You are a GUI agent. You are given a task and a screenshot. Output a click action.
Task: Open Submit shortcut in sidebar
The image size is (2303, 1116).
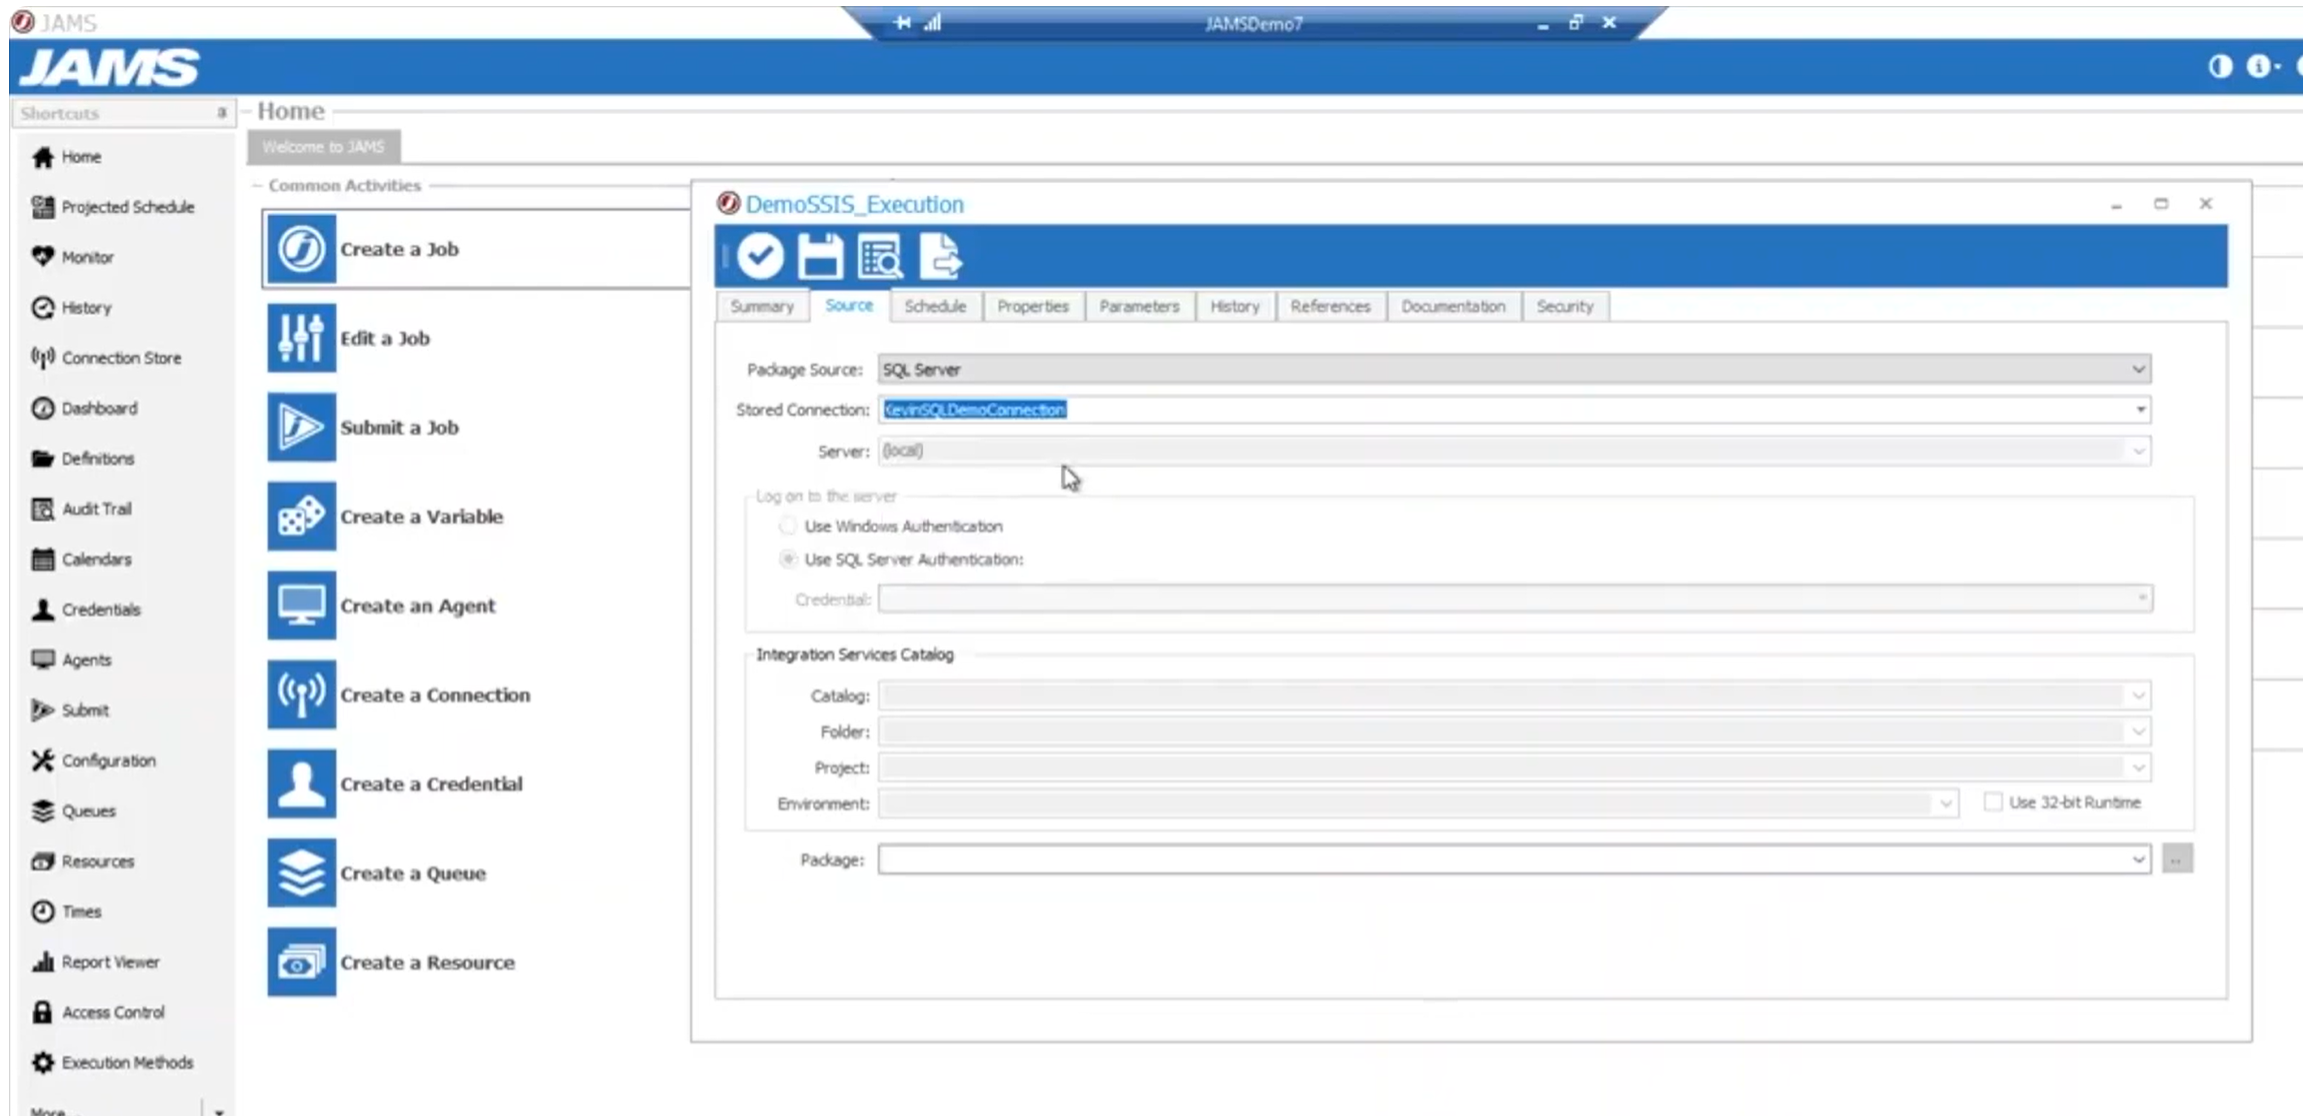point(70,710)
